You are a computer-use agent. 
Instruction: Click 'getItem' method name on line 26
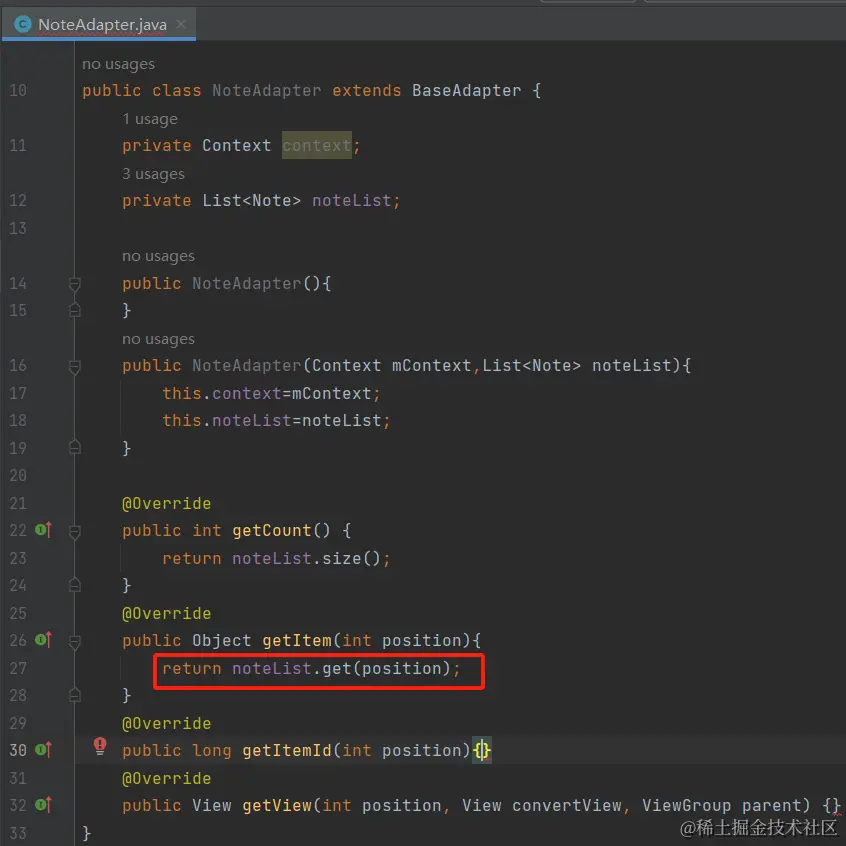[x=297, y=640]
